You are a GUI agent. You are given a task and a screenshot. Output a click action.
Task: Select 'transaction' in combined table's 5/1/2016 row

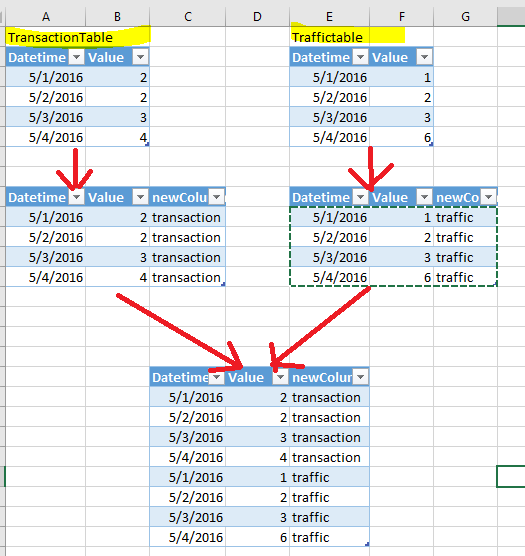click(x=329, y=397)
